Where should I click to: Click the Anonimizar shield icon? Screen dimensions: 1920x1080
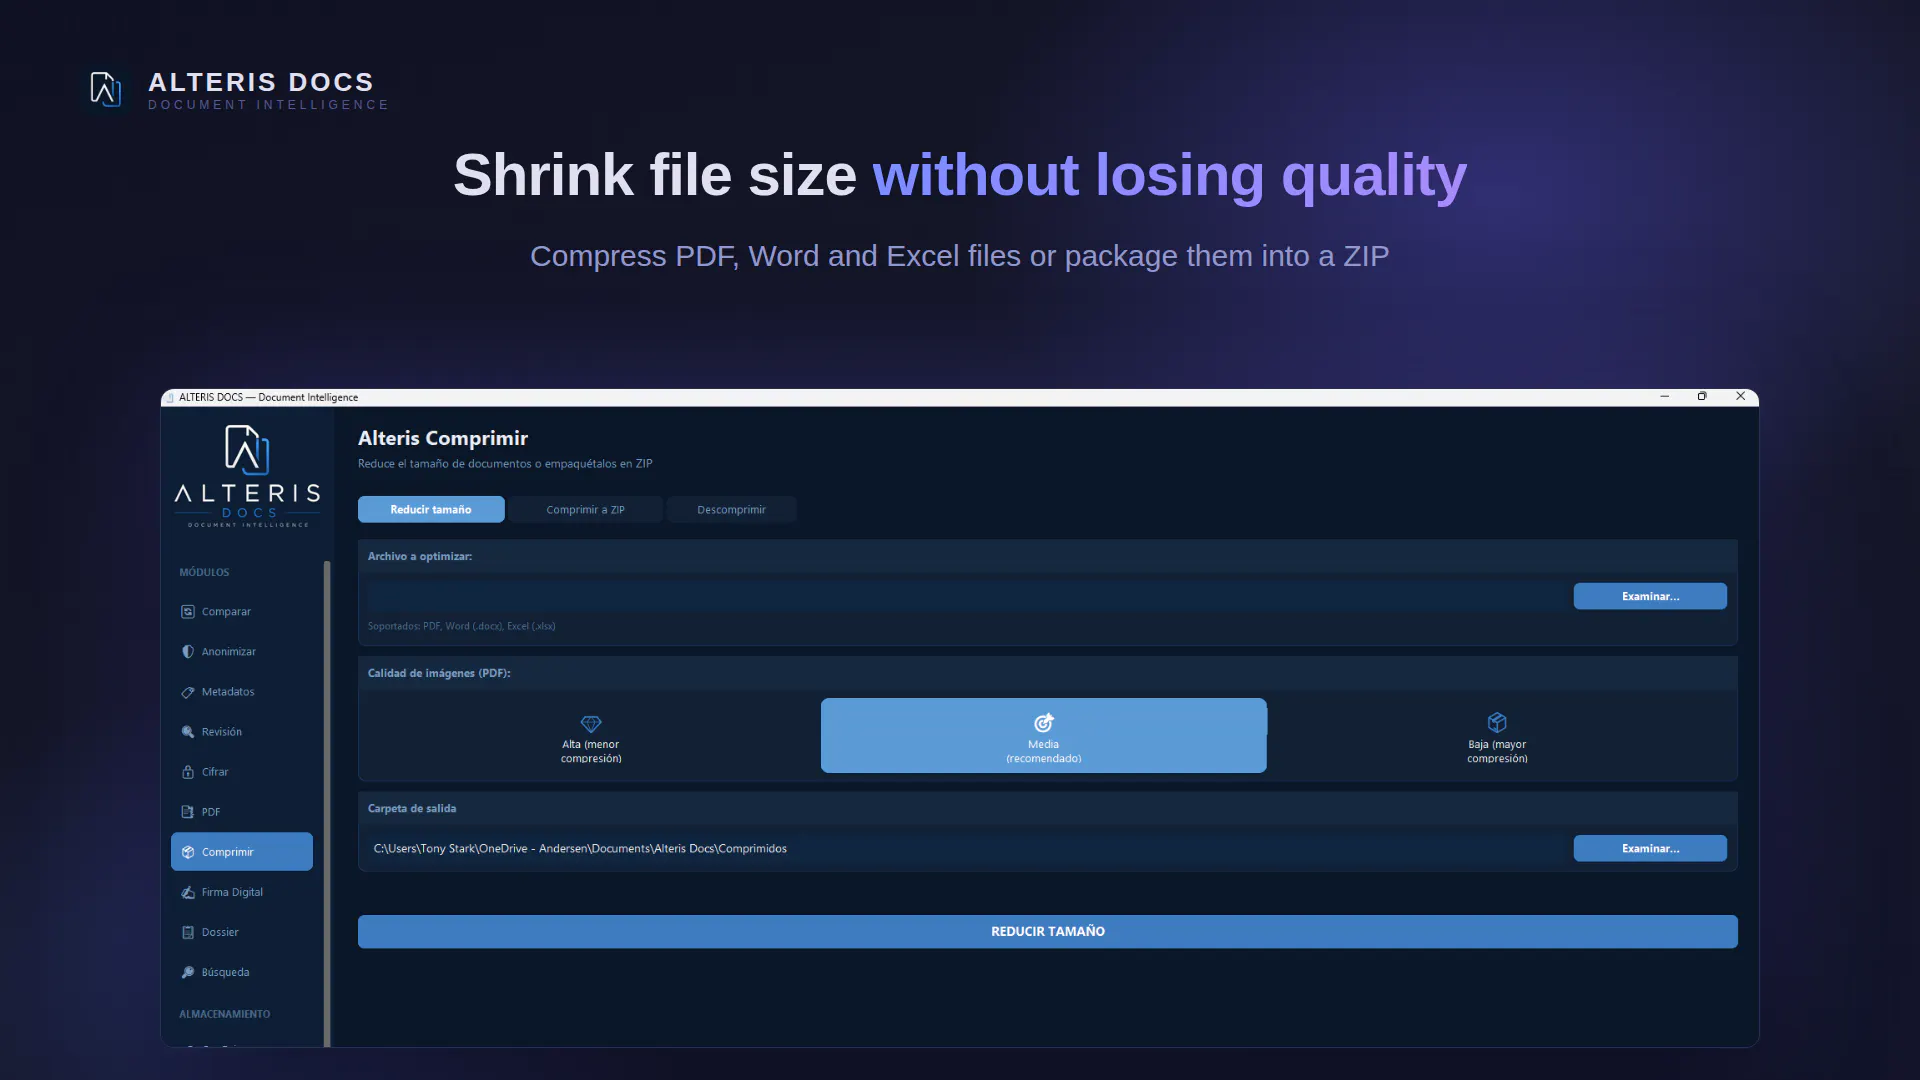point(187,652)
